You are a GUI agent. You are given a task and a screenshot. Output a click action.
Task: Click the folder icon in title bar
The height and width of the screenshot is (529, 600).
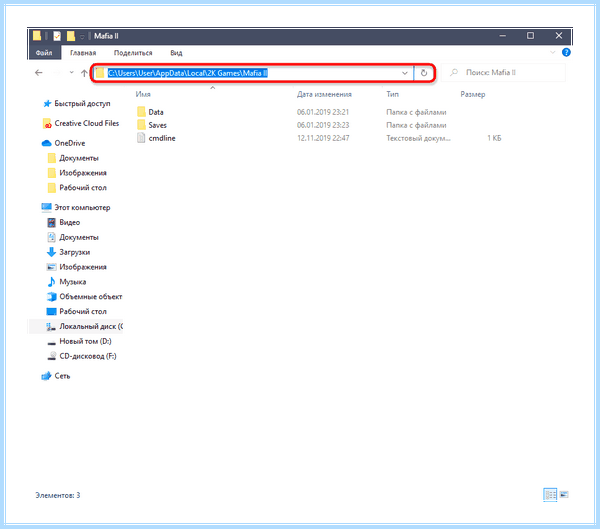[x=37, y=36]
